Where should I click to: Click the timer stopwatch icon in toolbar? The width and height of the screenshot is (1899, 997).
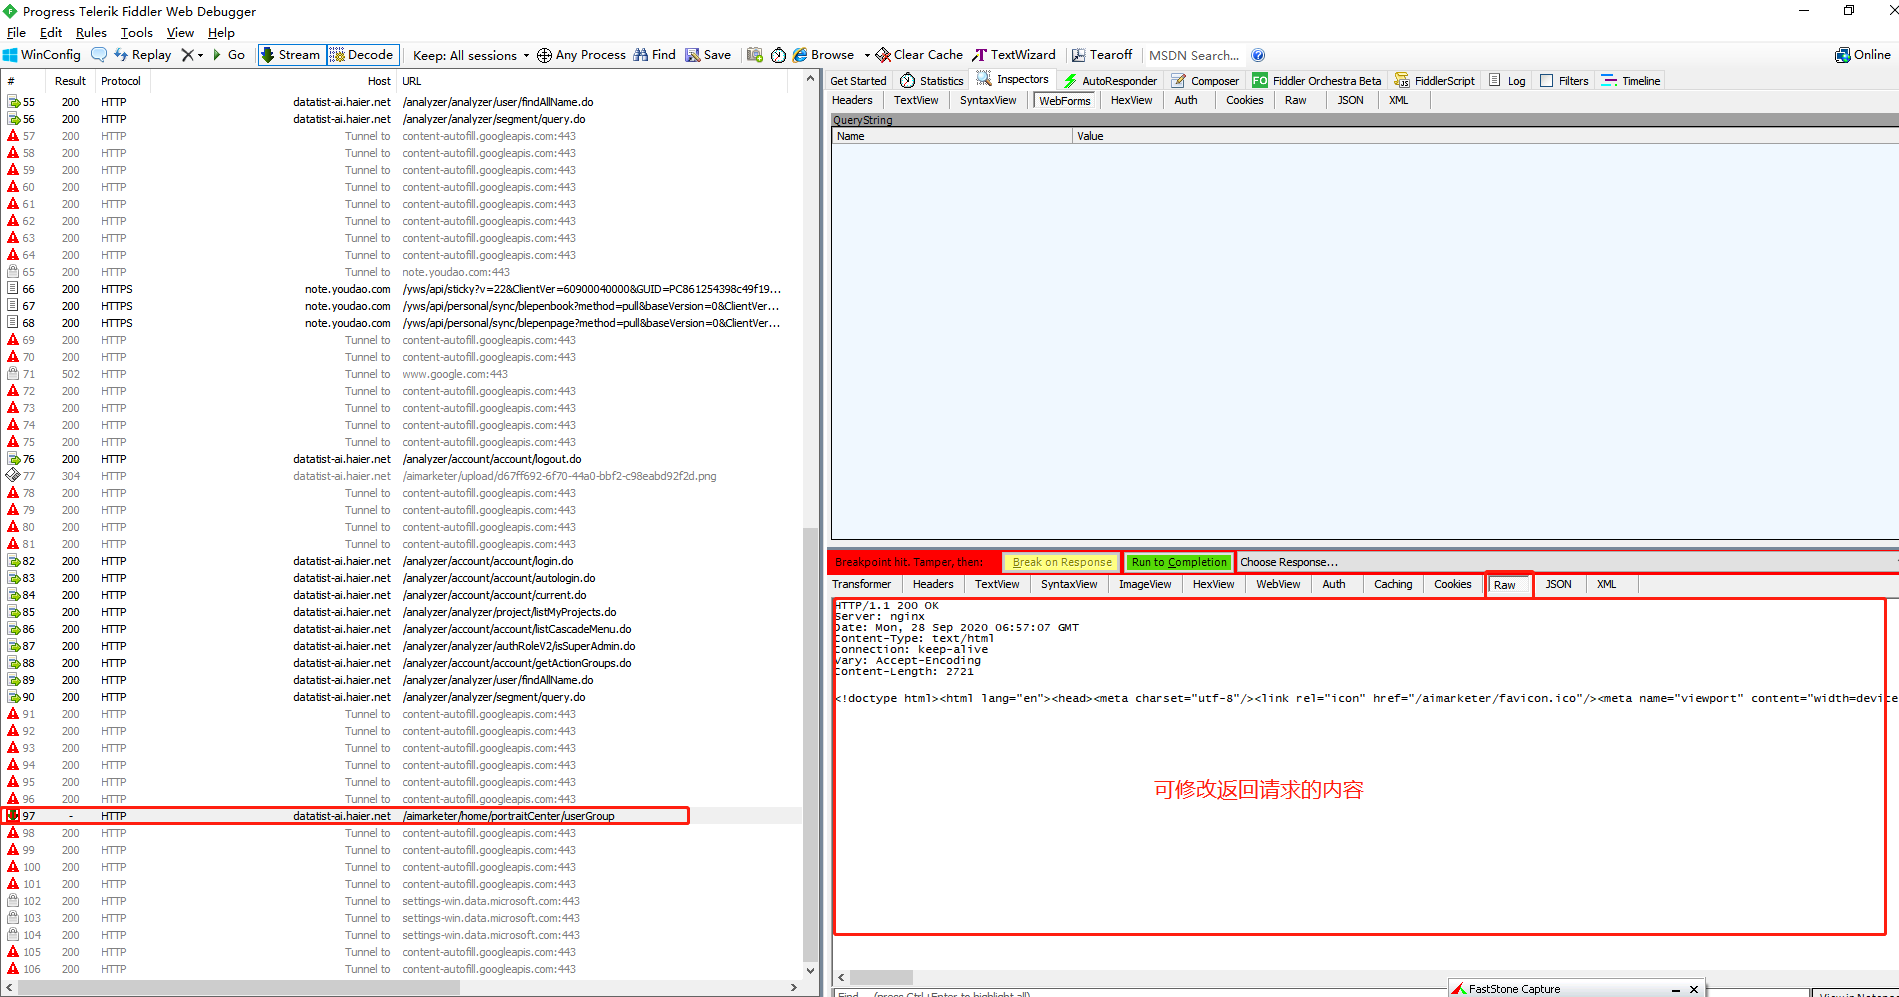(x=779, y=55)
